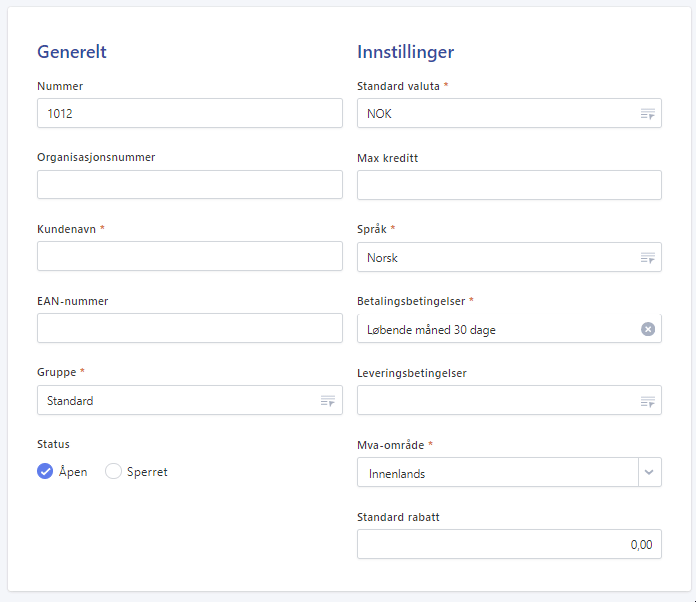Click the Standard valuta field showing NOK
Viewport: 696px width, 602px height.
click(x=509, y=113)
